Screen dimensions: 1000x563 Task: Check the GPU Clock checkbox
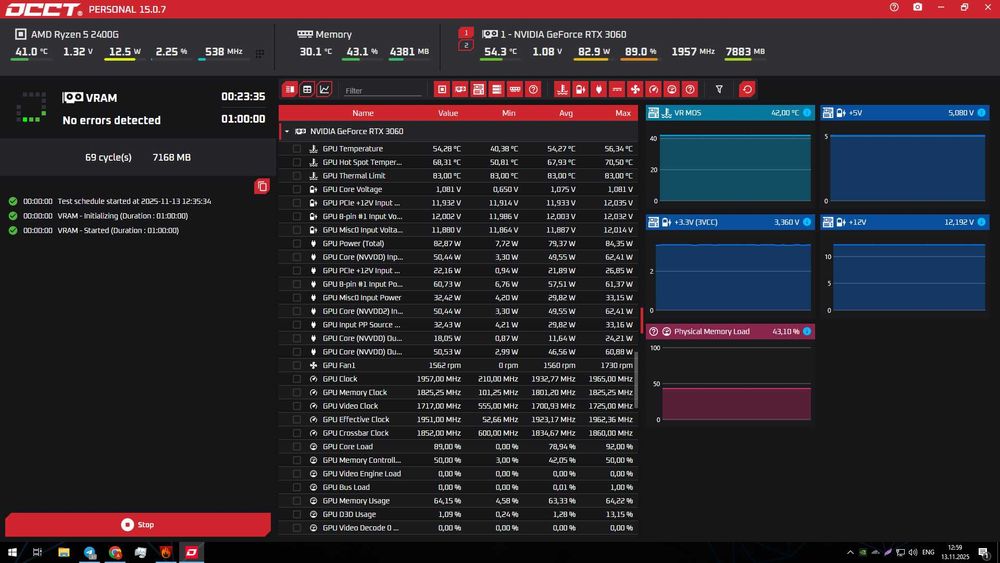point(297,379)
